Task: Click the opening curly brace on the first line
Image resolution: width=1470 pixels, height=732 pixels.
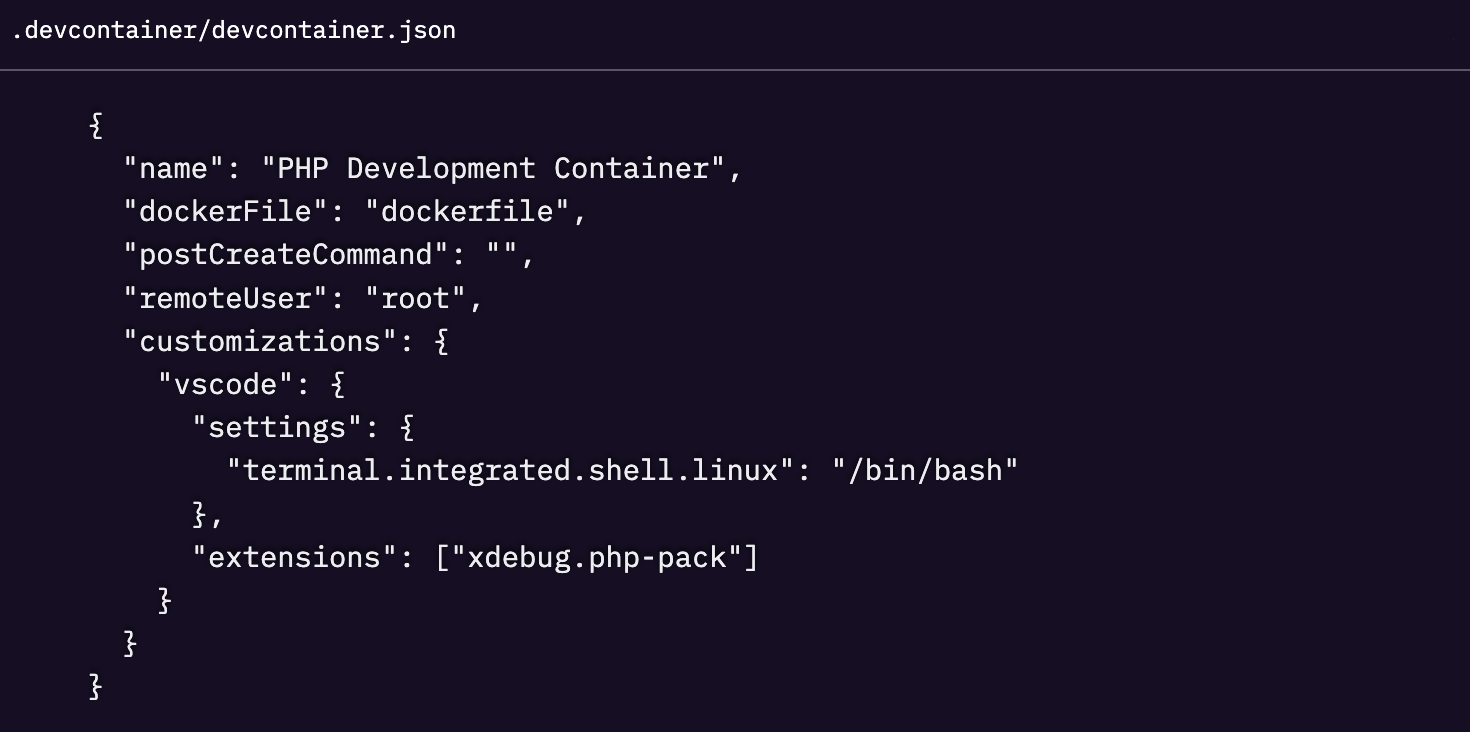Action: click(96, 125)
